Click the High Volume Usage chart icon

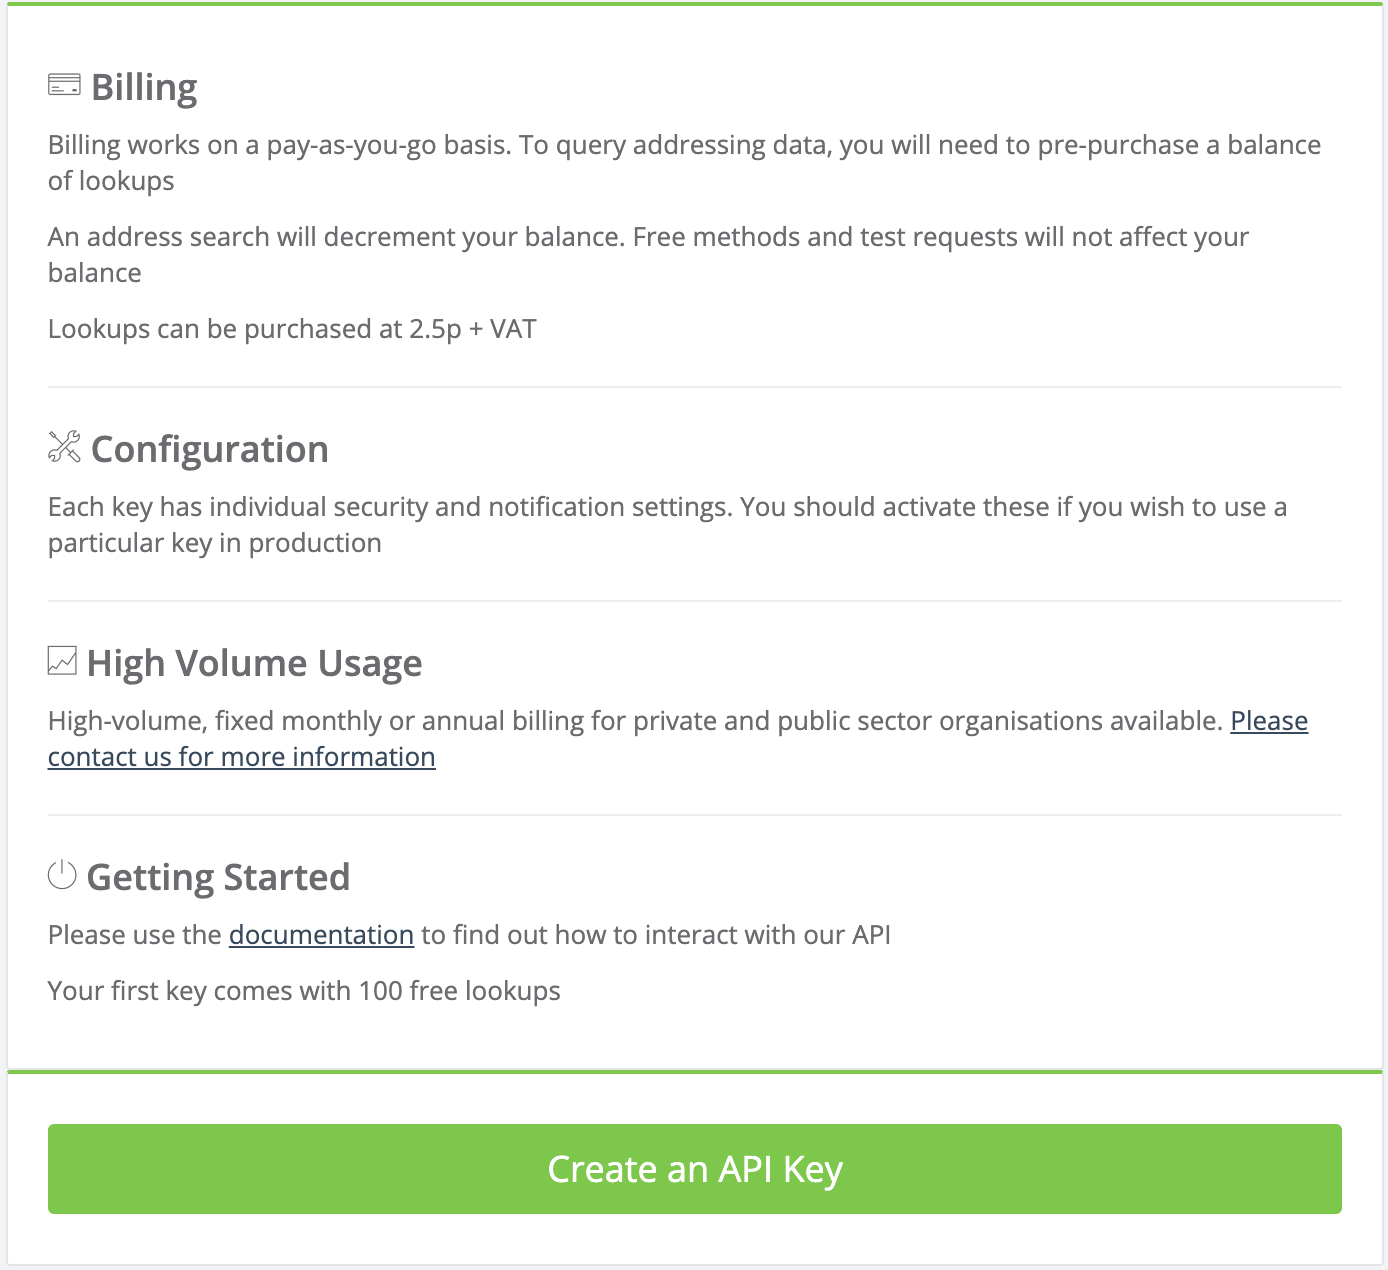62,661
